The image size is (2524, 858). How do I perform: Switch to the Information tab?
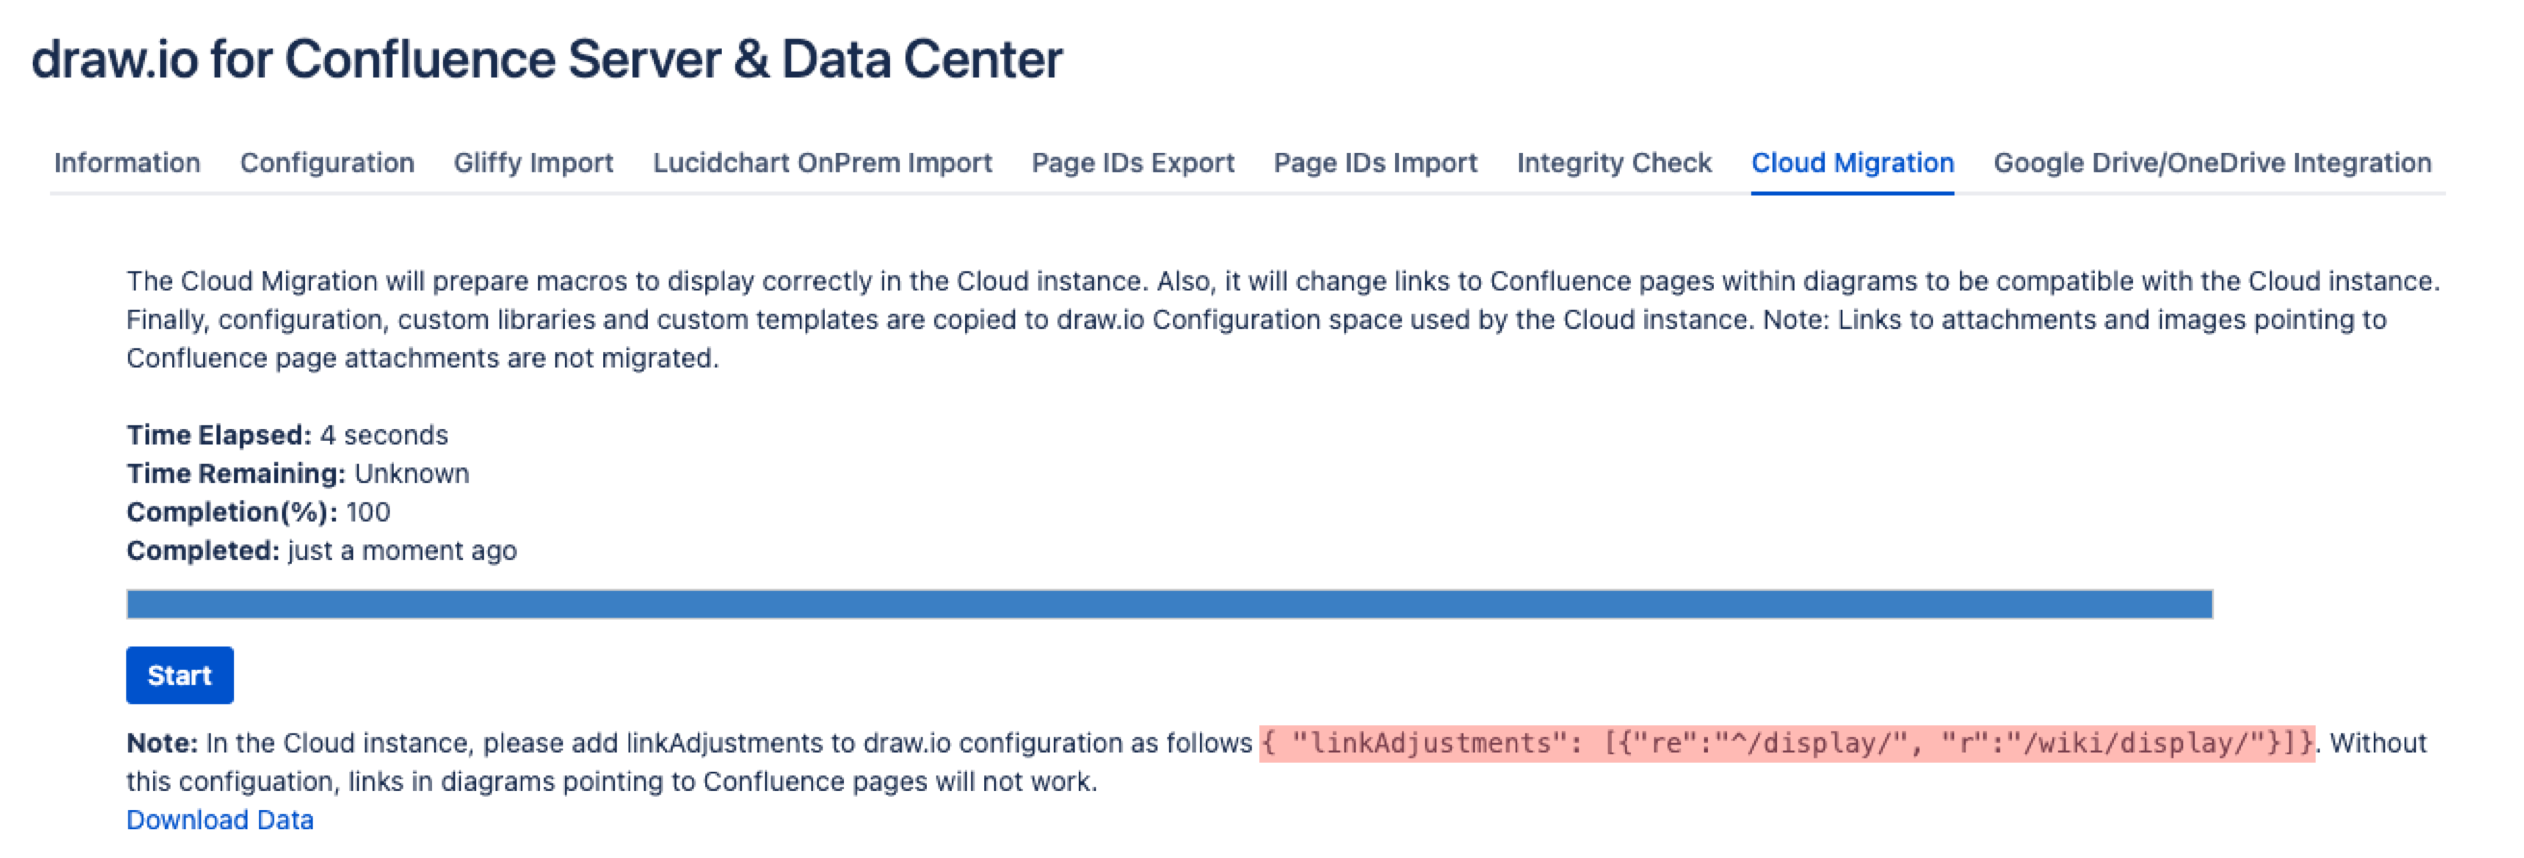tap(128, 163)
